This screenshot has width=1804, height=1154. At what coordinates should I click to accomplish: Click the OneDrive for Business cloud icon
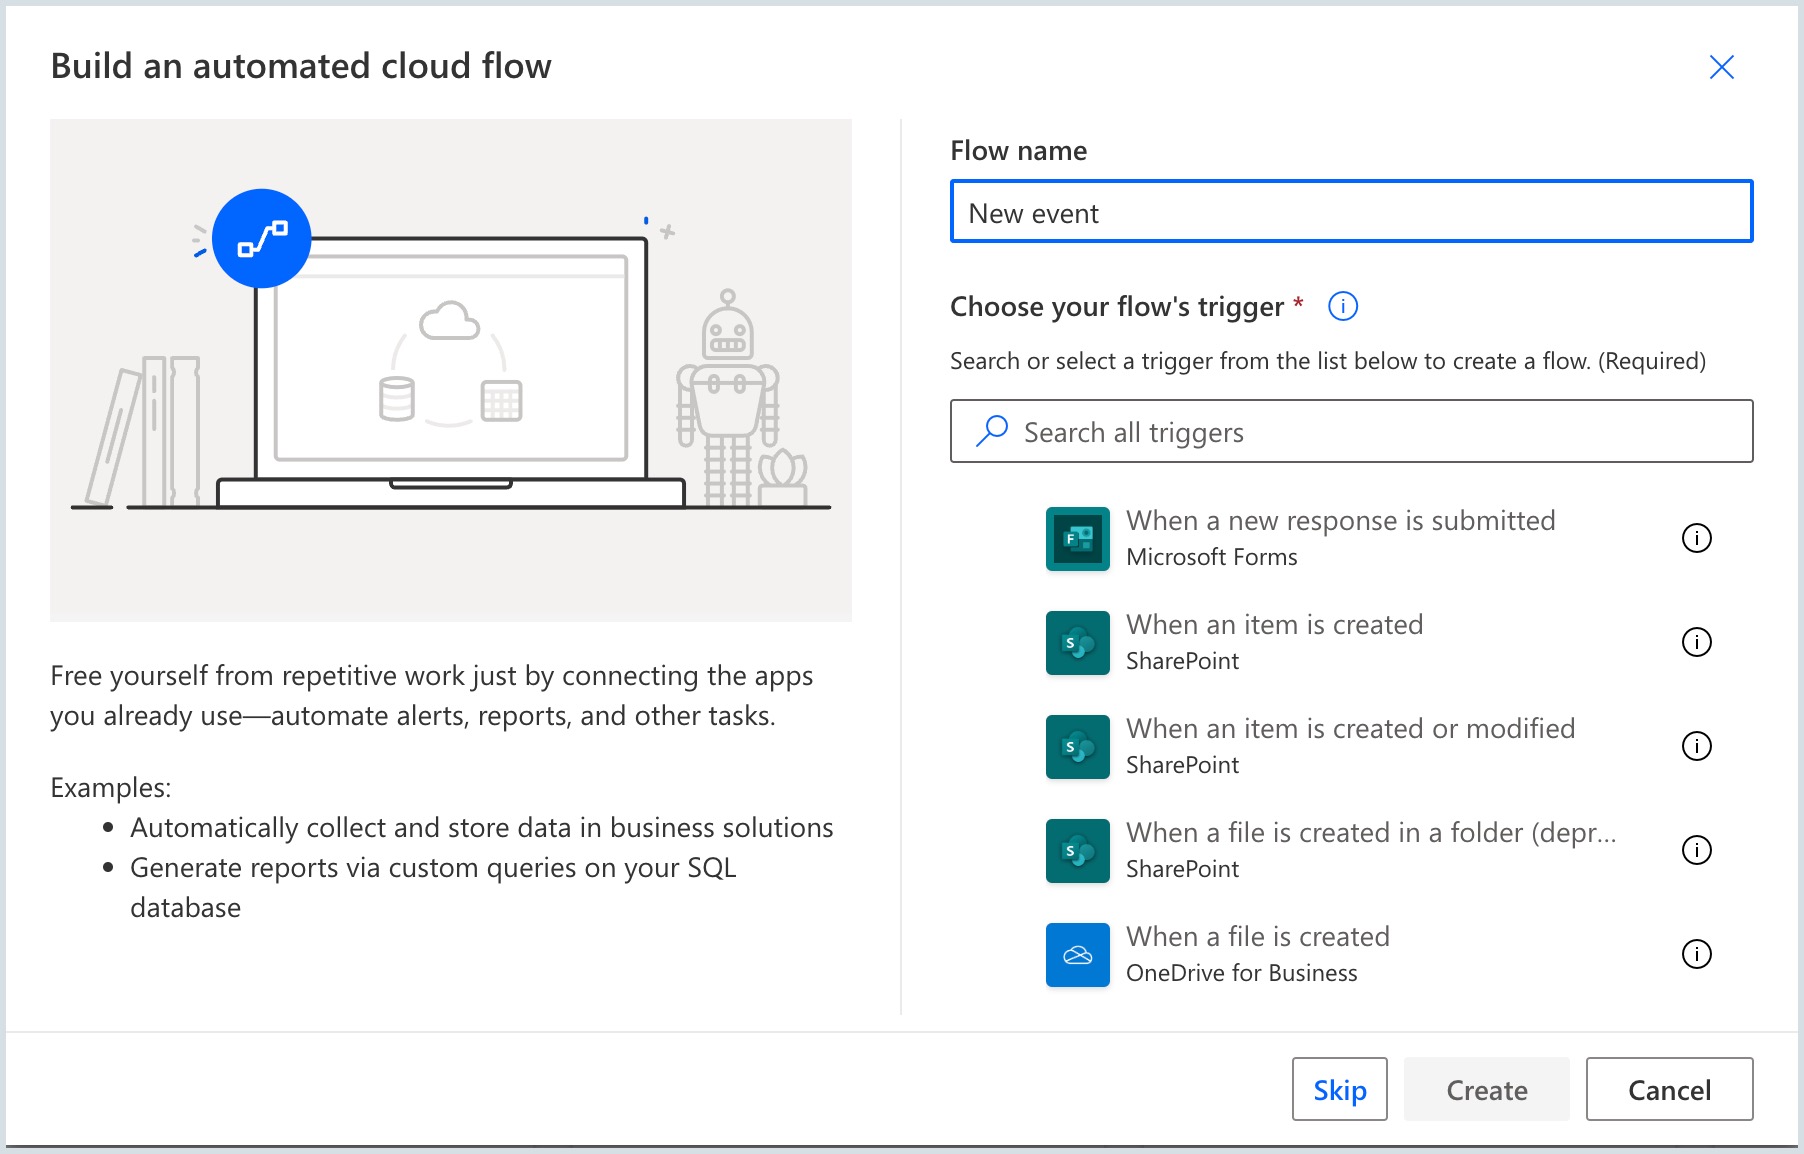coord(1077,955)
